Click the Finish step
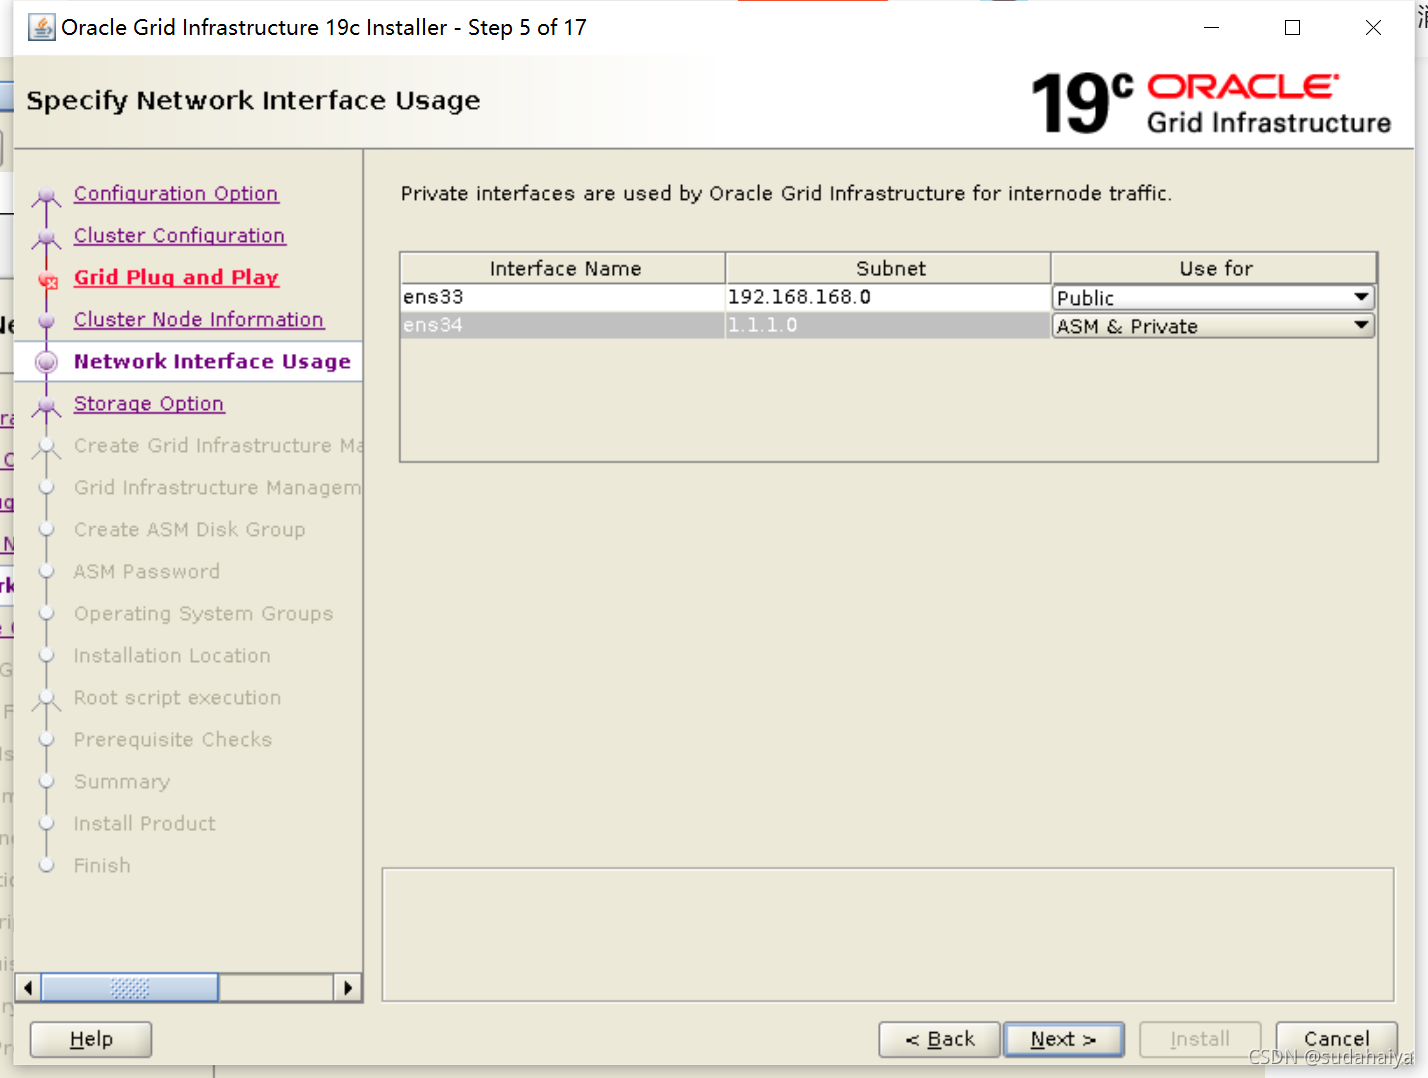The image size is (1428, 1078). click(102, 866)
